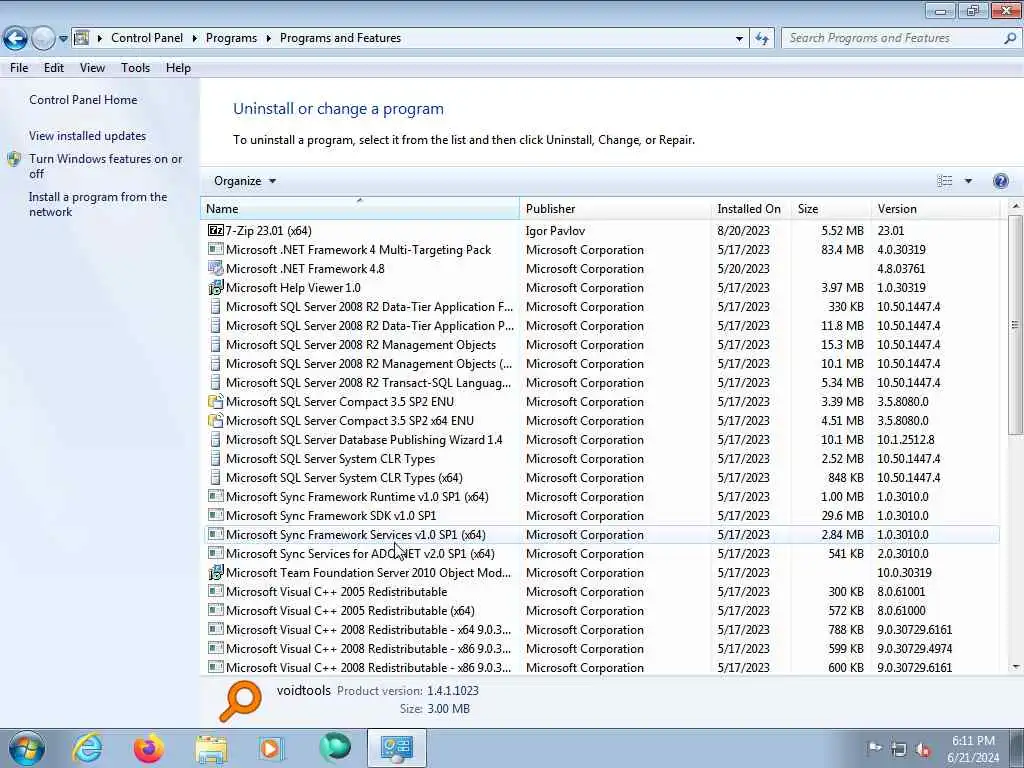Click the Back navigation arrow button
The width and height of the screenshot is (1024, 768).
coord(15,39)
